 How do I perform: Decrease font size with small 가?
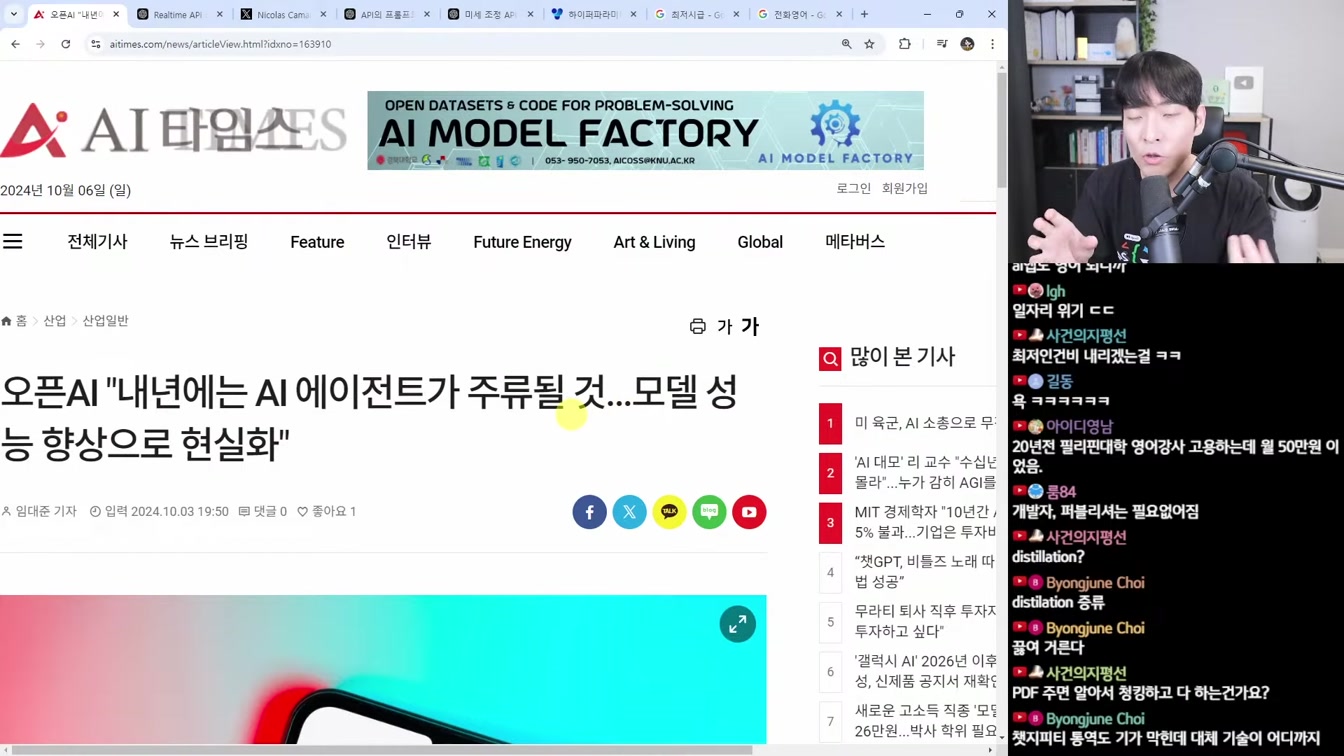[725, 327]
